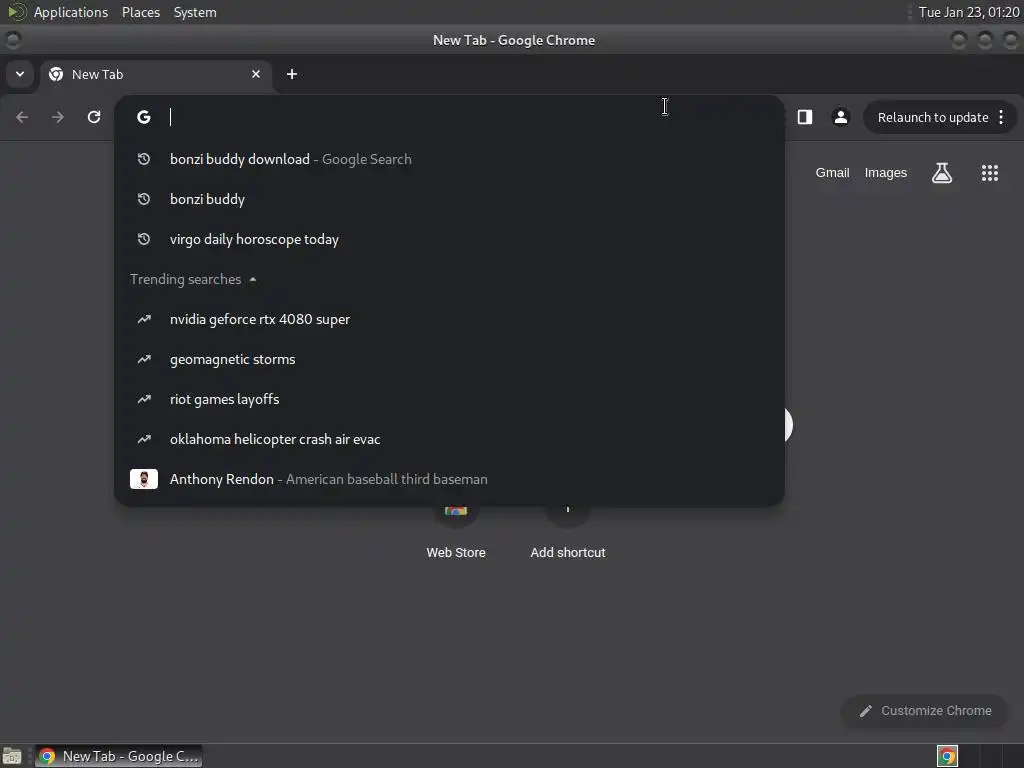Viewport: 1024px width, 768px height.
Task: Click the clock showing Tue Jan 23
Action: [x=968, y=12]
